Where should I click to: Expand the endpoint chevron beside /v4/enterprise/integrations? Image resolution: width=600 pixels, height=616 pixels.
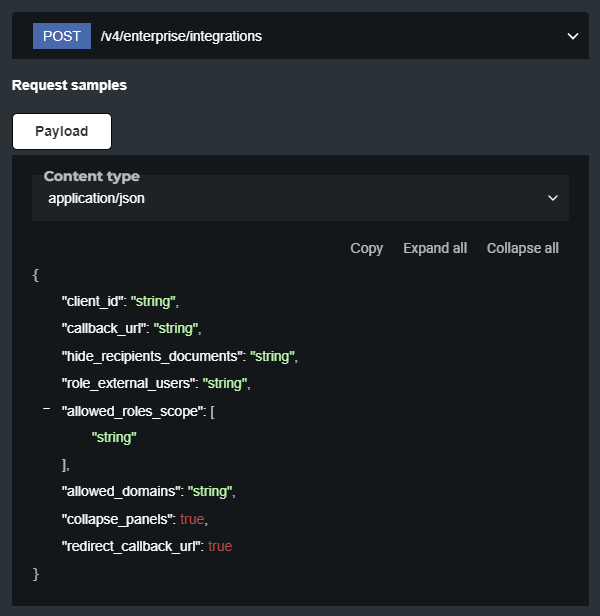(x=572, y=36)
